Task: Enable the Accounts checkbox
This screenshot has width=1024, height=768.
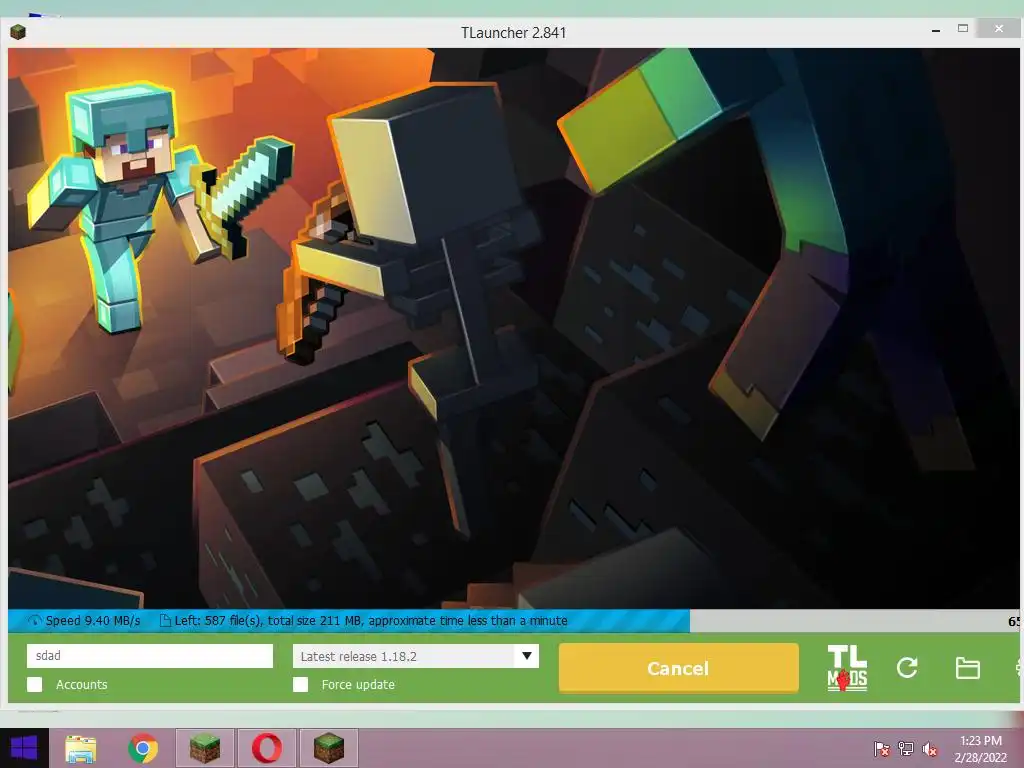Action: [35, 684]
